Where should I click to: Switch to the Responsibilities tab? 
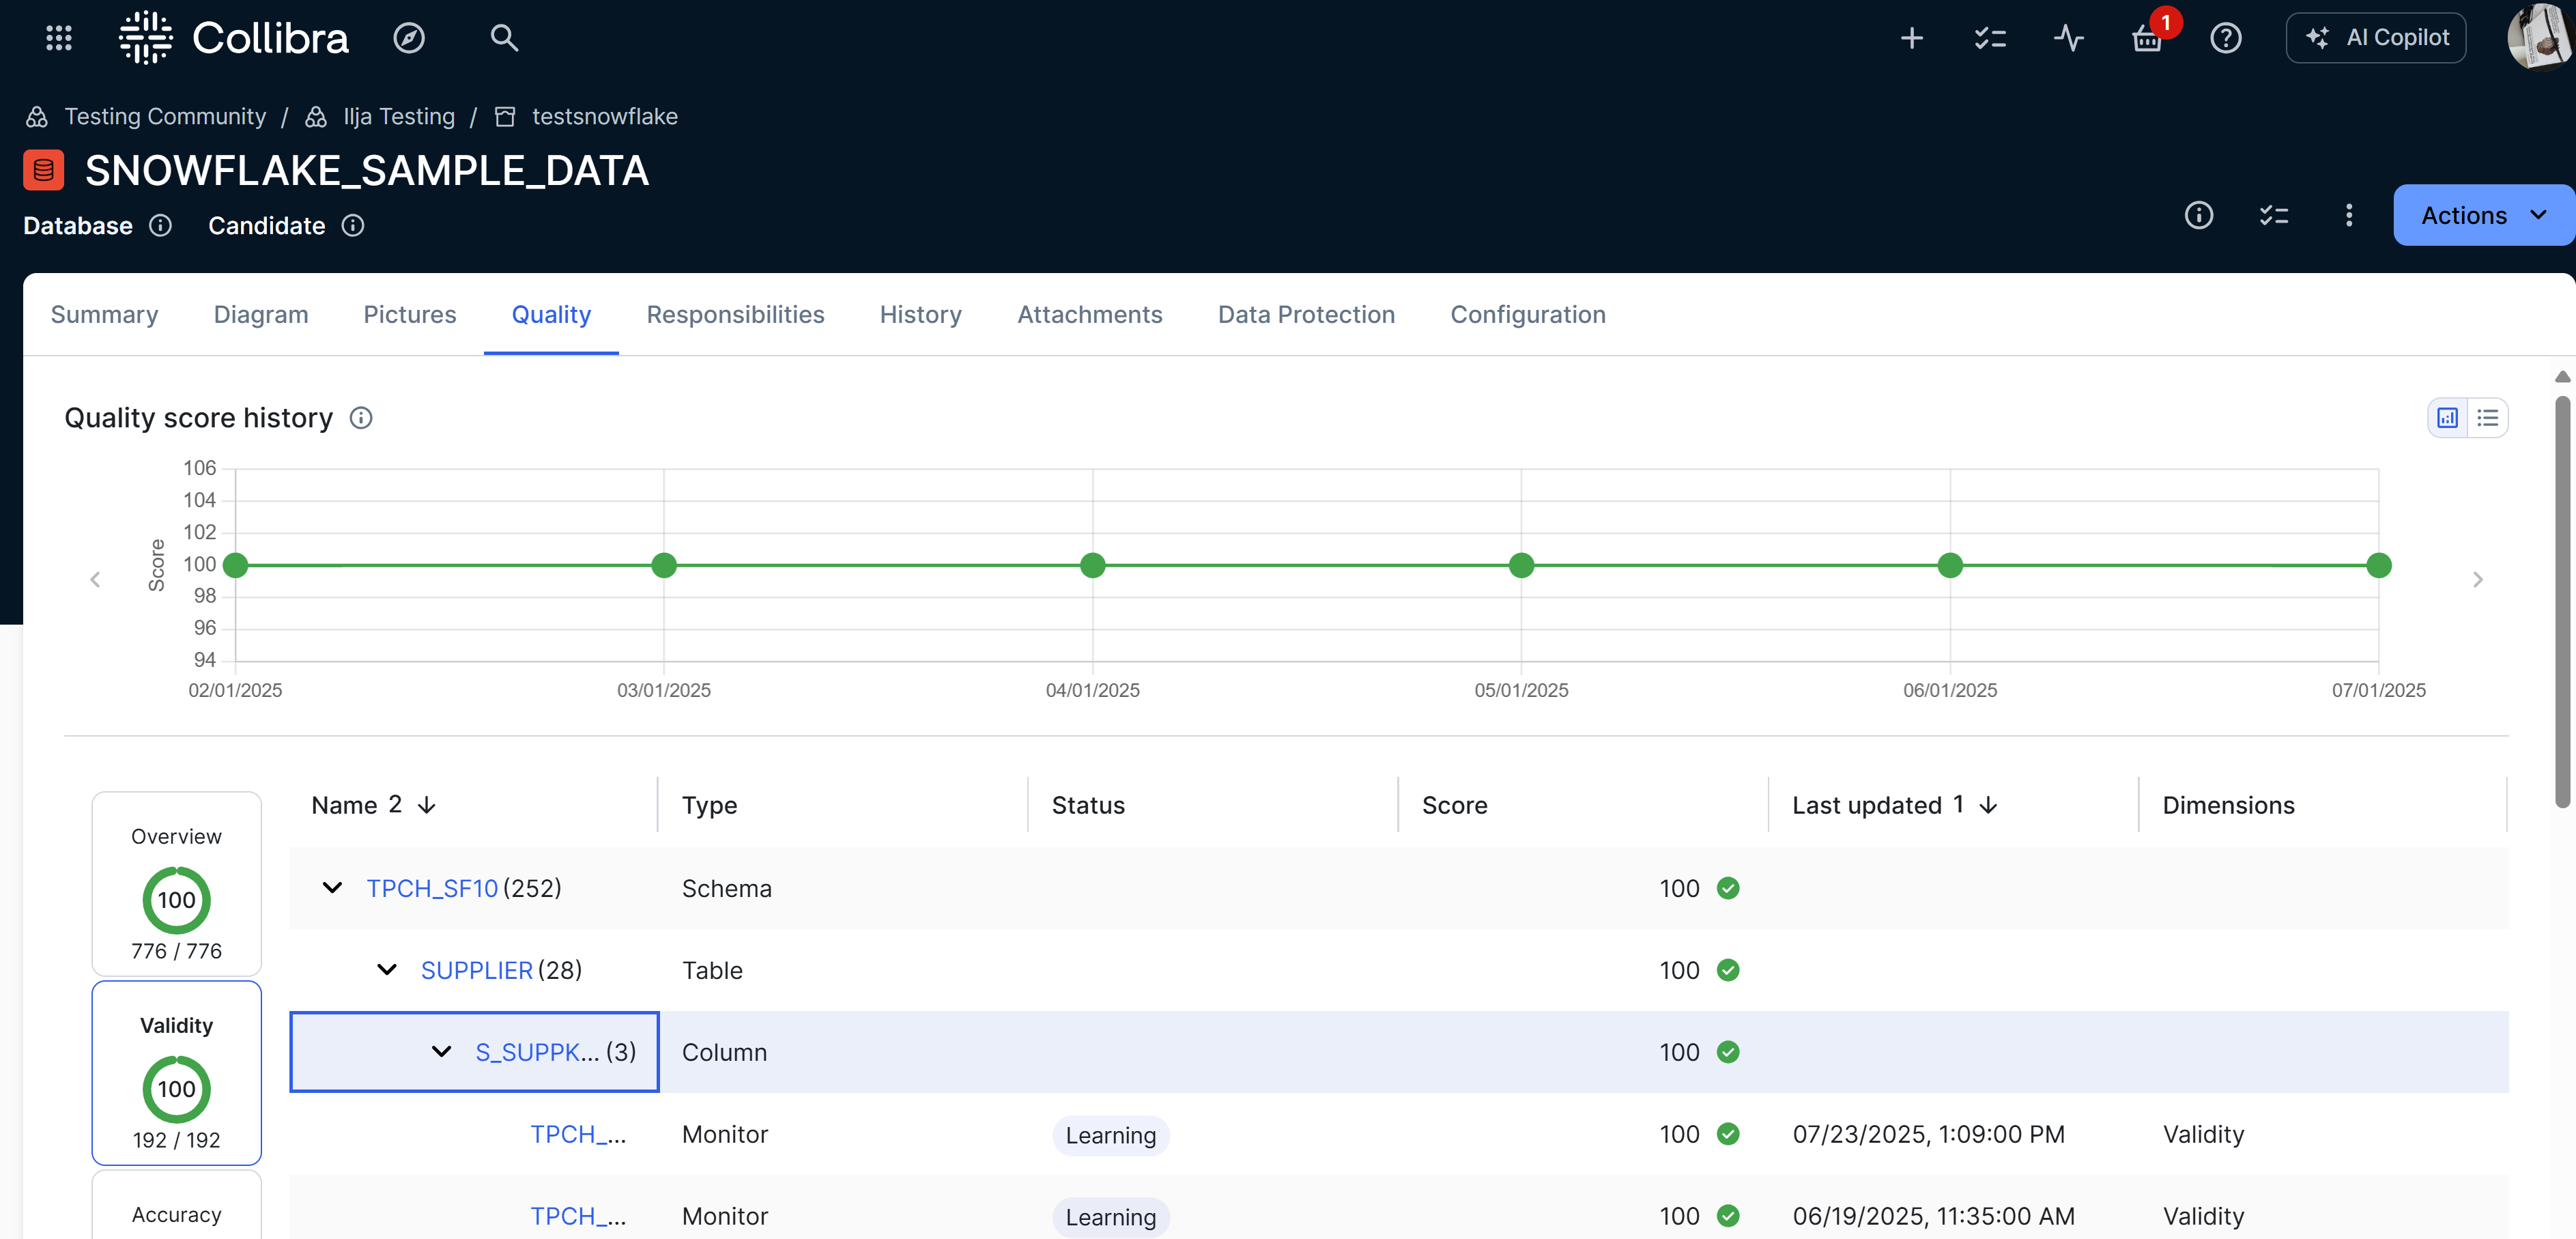(735, 315)
